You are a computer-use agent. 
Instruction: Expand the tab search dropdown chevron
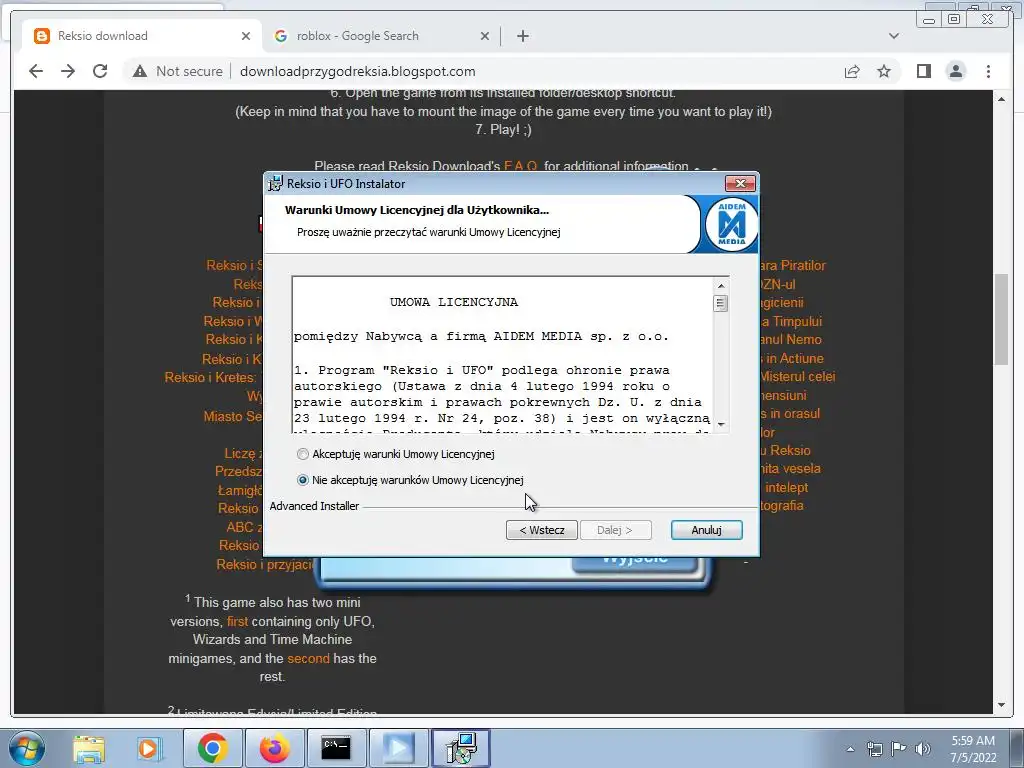pos(894,36)
